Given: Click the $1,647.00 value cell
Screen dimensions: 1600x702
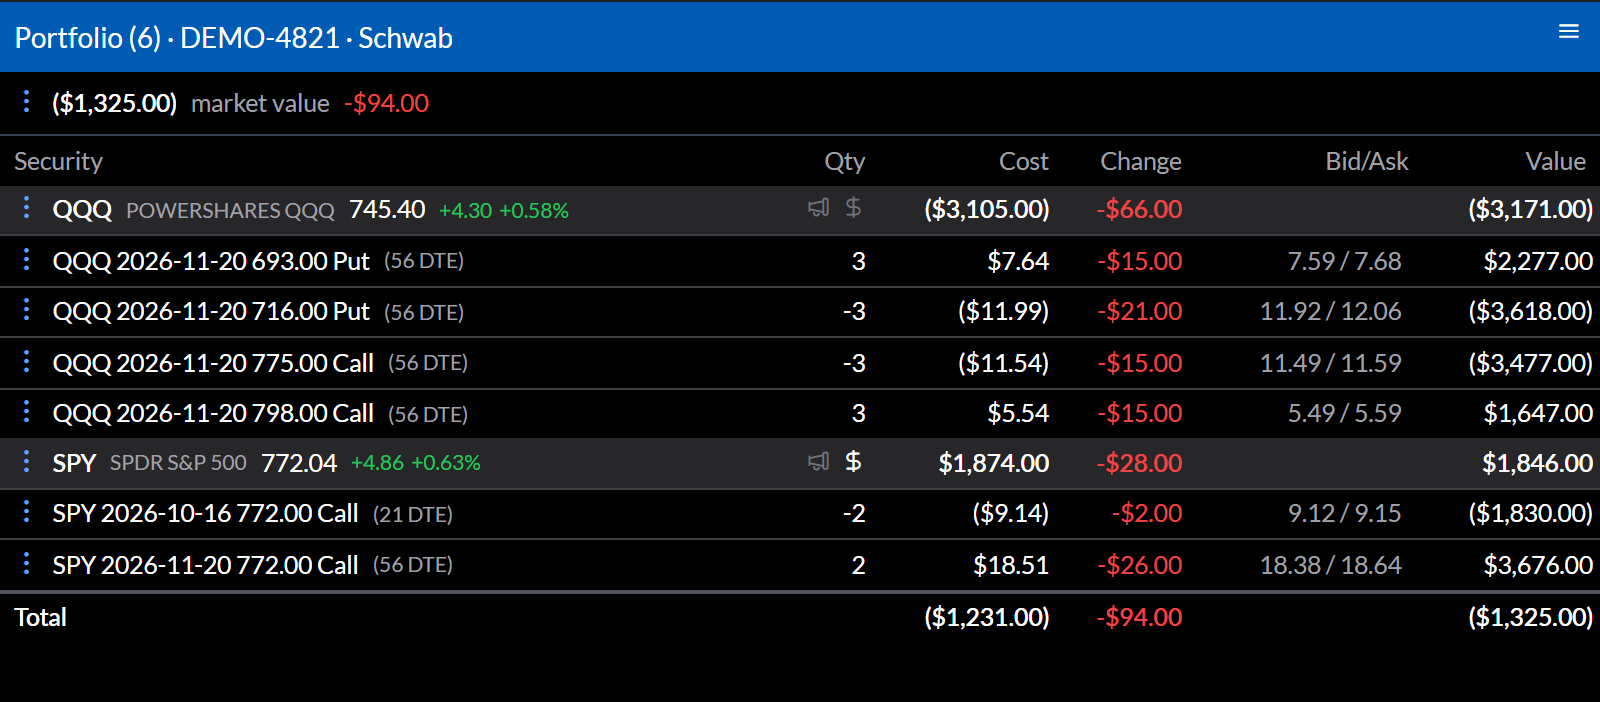Looking at the screenshot, I should (x=1538, y=413).
